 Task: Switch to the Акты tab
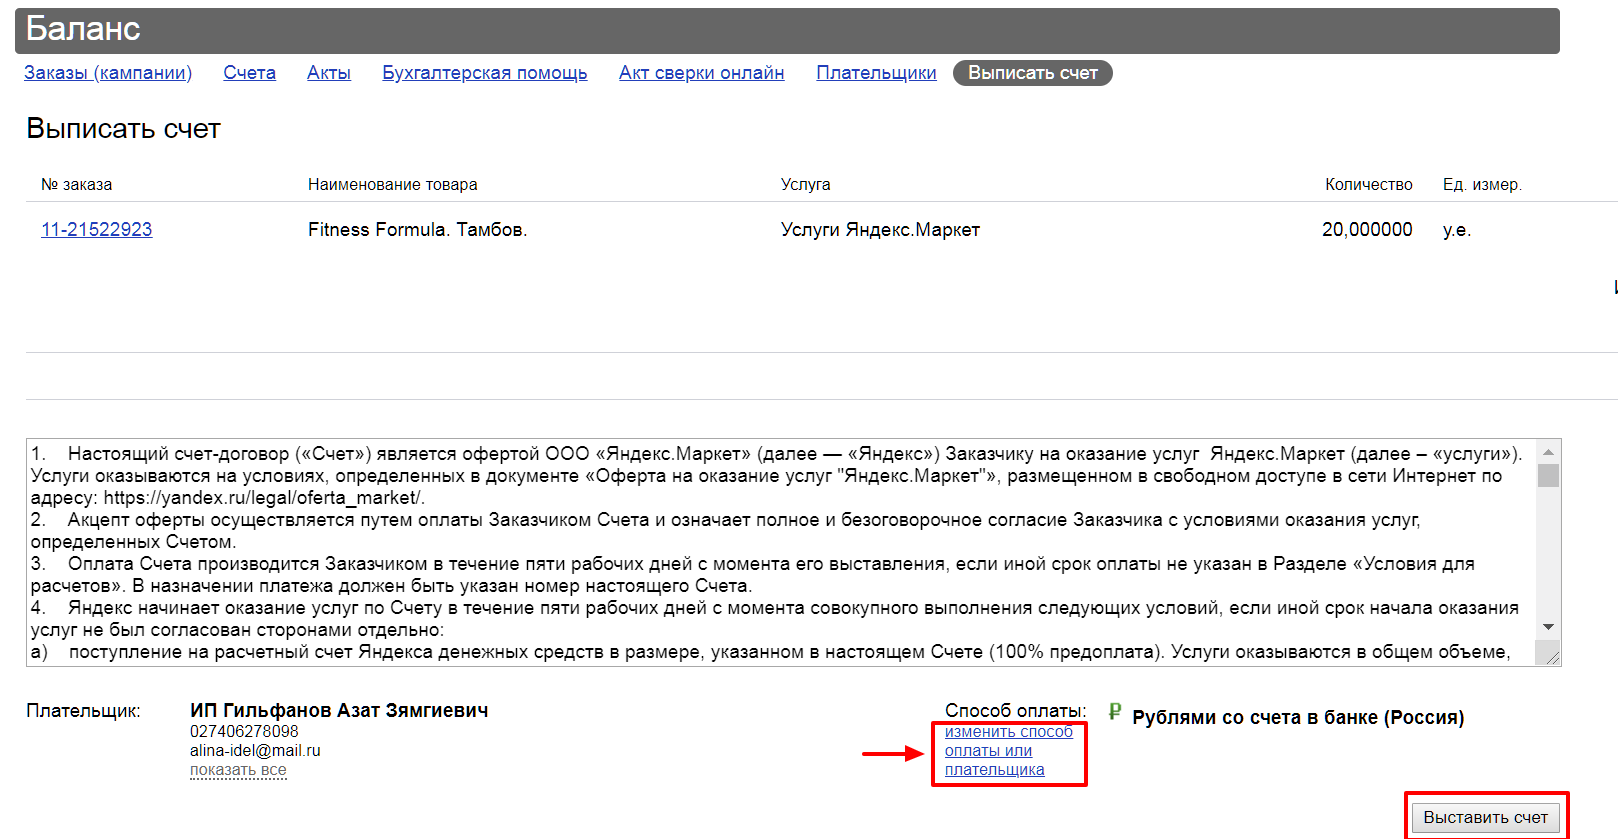click(329, 73)
